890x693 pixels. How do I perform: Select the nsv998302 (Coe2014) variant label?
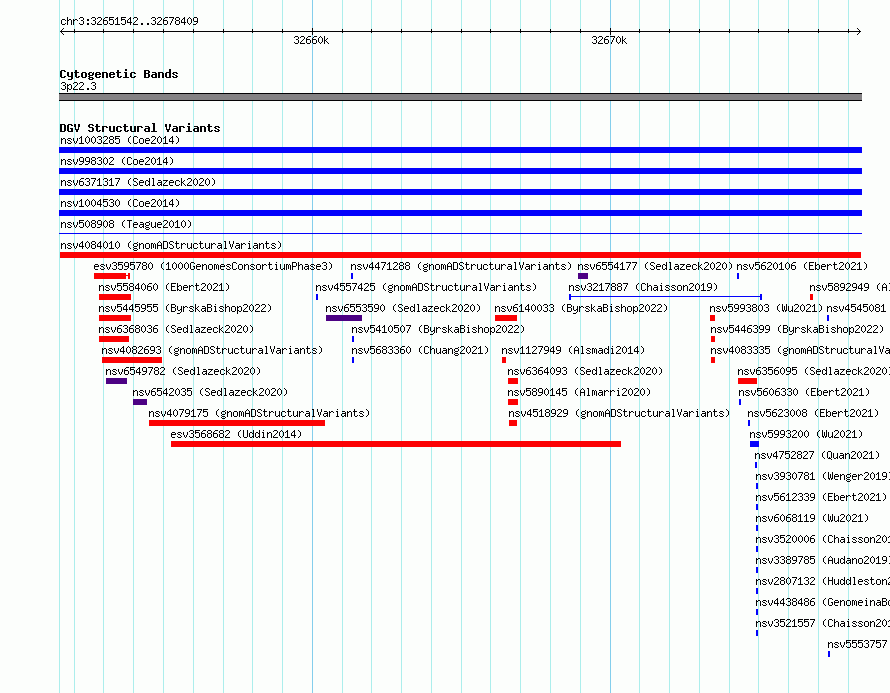coord(117,161)
